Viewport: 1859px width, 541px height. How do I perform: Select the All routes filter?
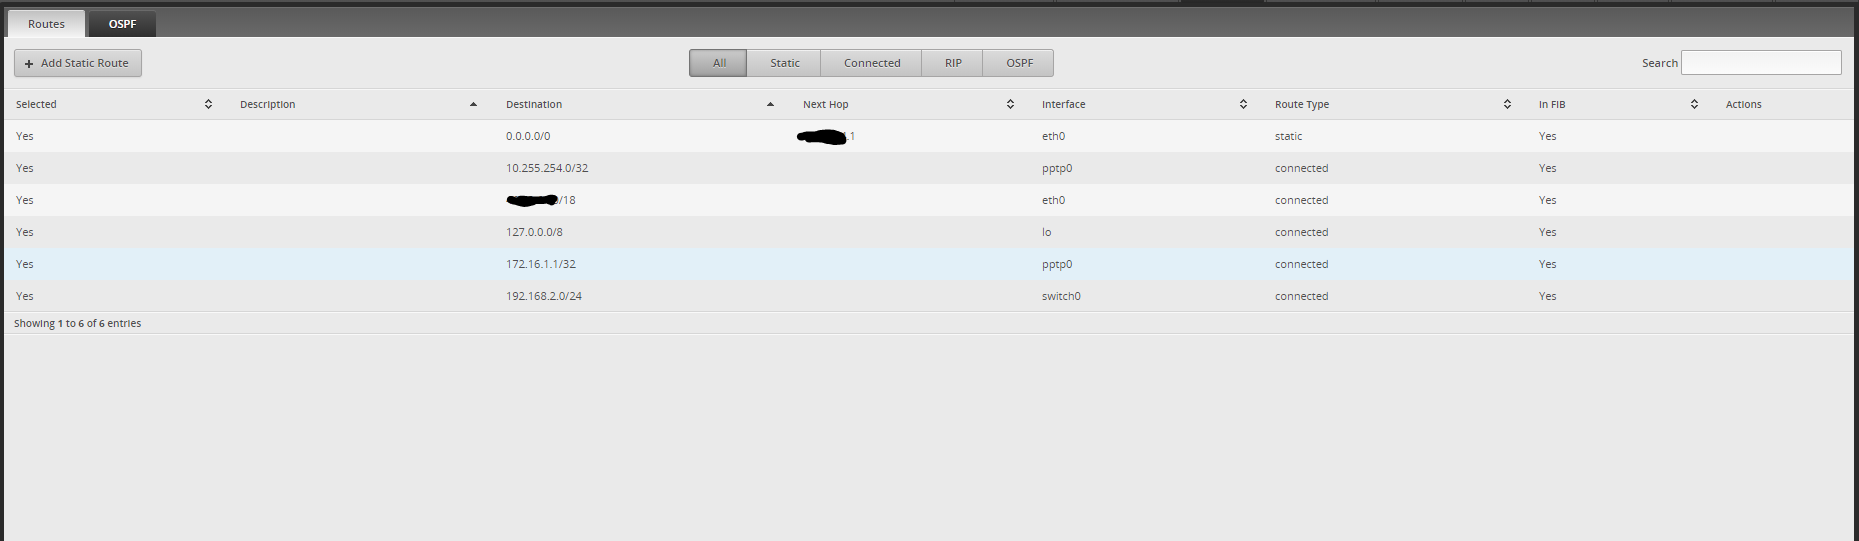(x=718, y=63)
